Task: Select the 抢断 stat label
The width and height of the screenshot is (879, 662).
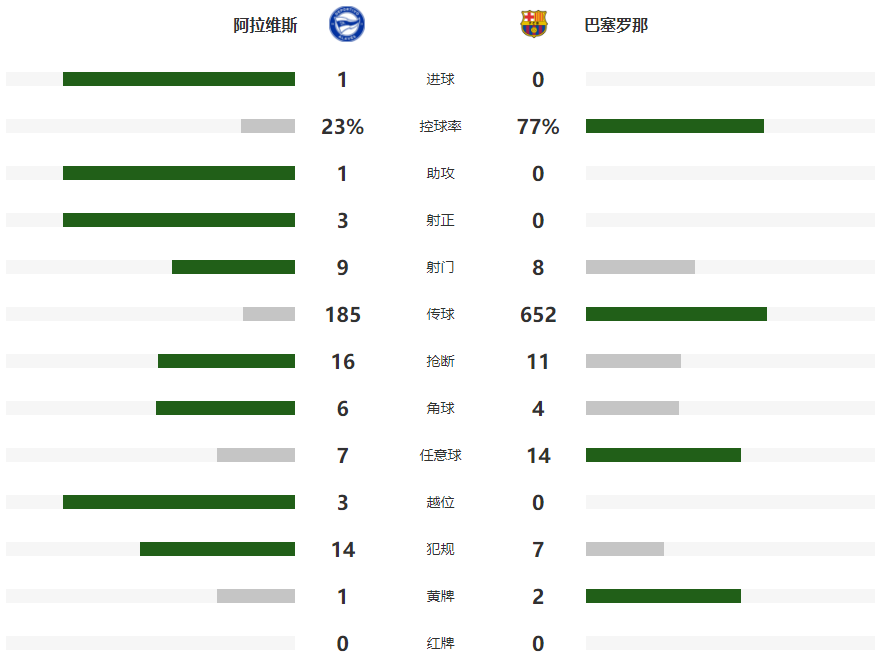Action: tap(440, 361)
